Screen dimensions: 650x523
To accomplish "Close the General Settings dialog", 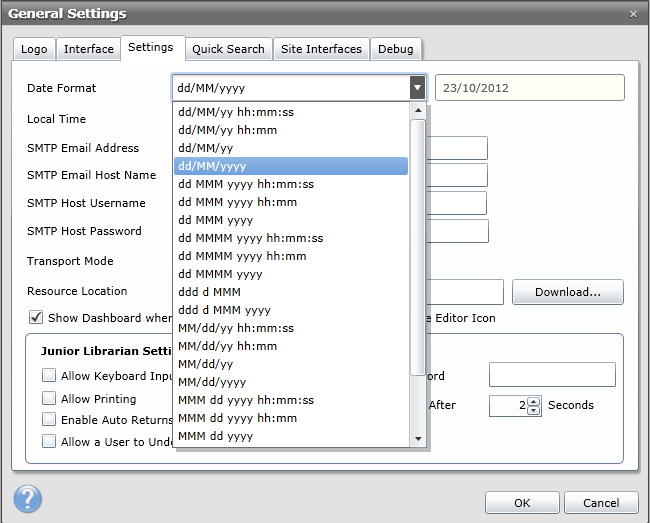I will click(x=633, y=14).
